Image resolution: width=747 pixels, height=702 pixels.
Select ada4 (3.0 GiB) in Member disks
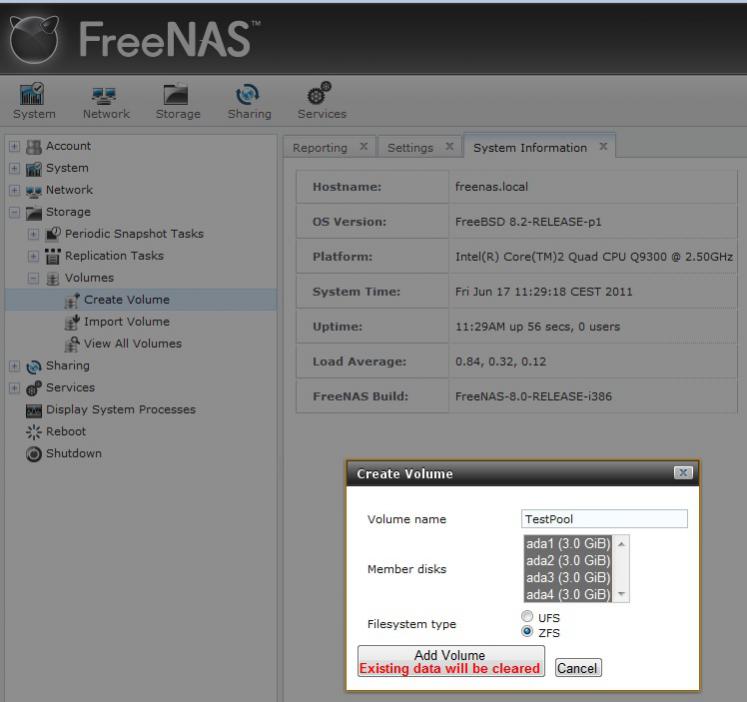pos(568,594)
